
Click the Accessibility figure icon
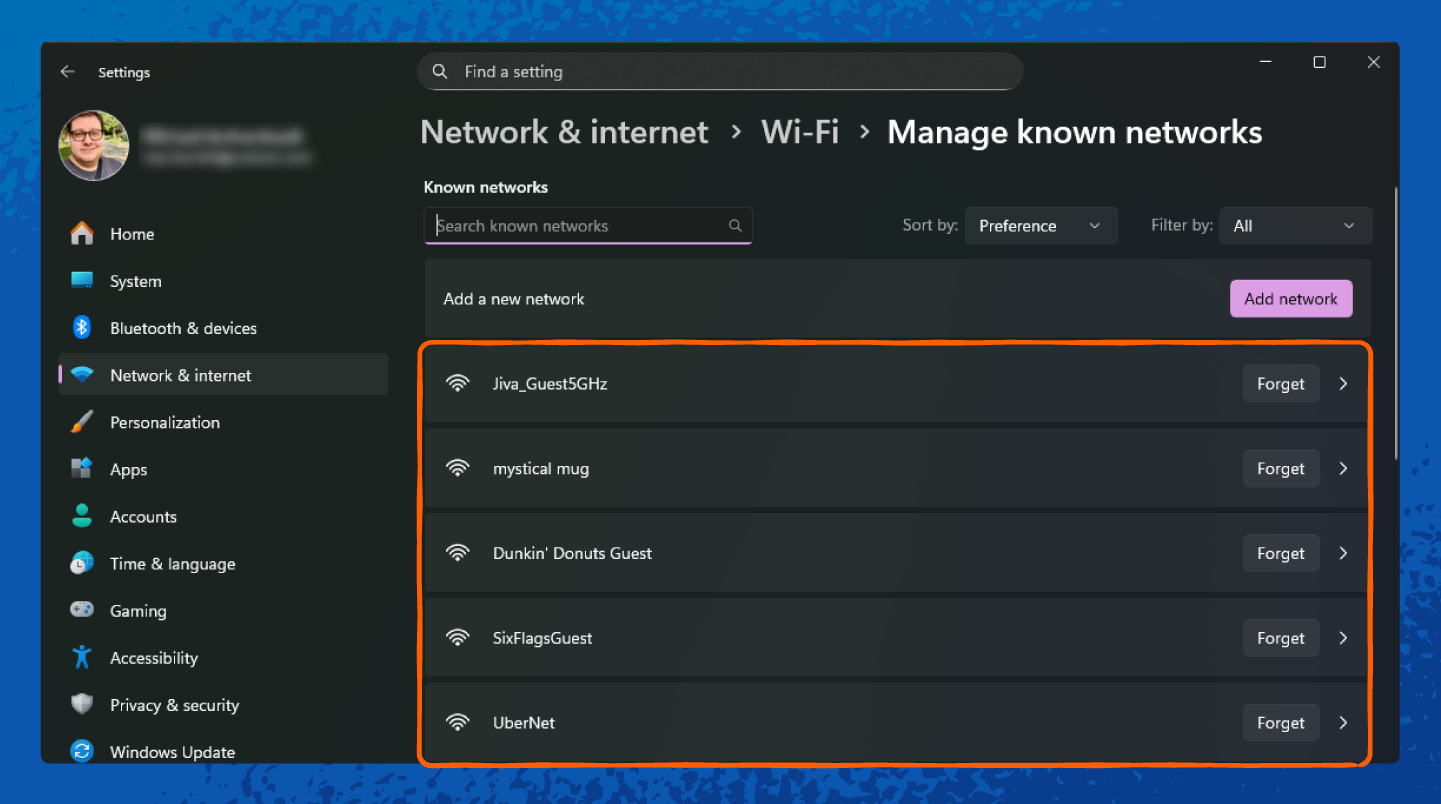coord(82,657)
